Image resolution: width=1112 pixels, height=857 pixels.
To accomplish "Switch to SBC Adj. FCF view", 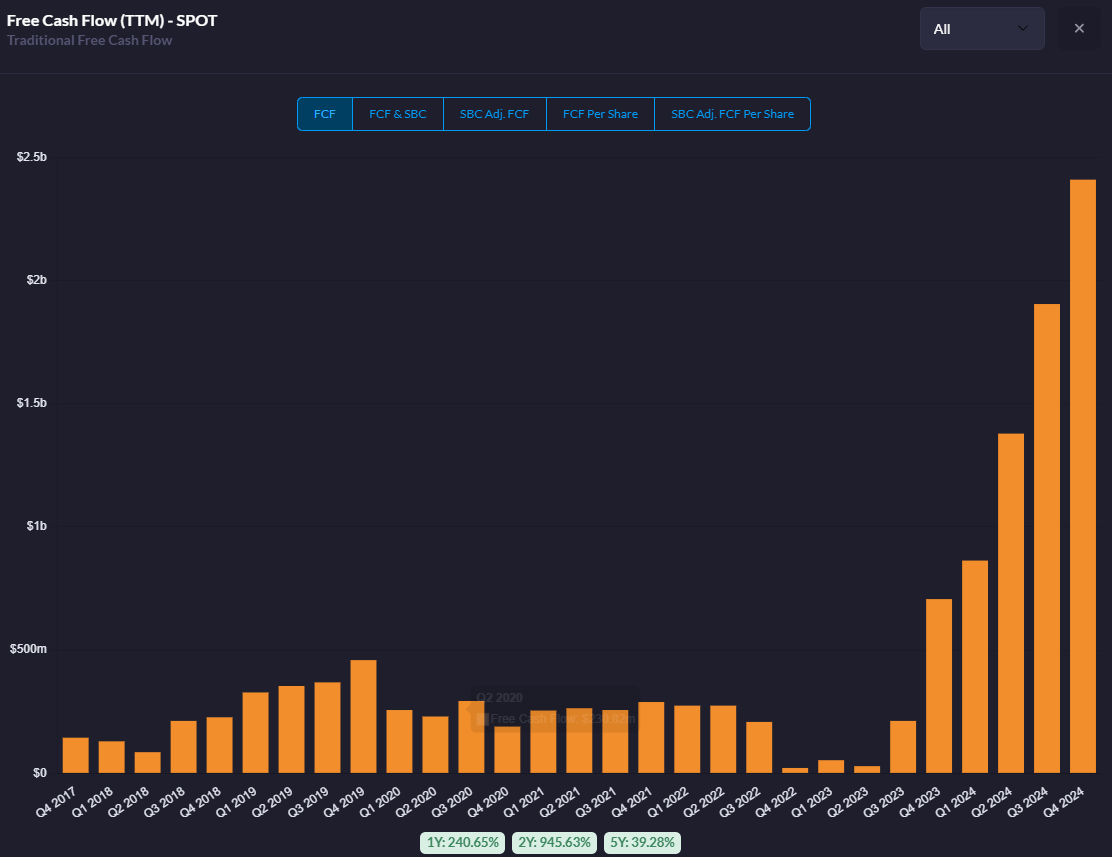I will tap(495, 114).
